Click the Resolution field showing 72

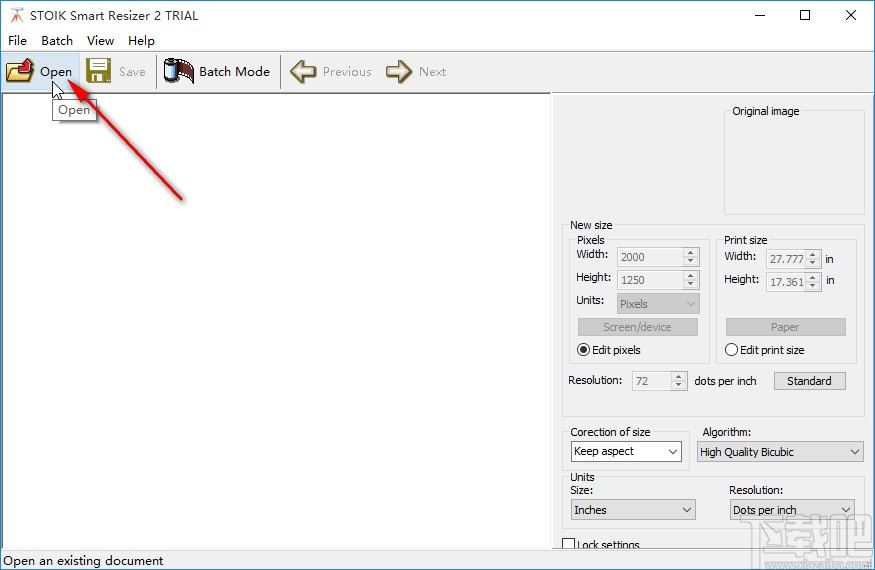click(x=651, y=381)
